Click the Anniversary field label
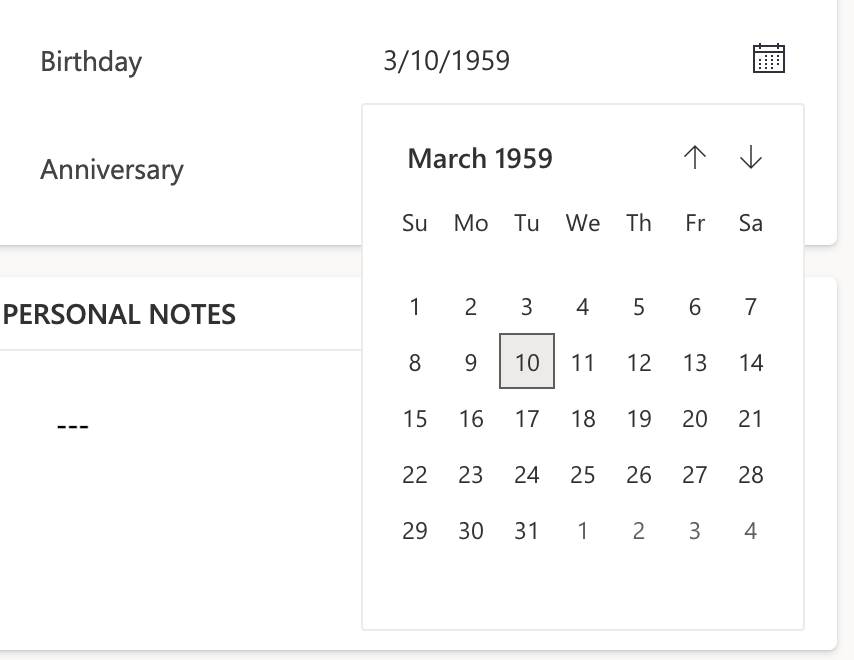Viewport: 854px width, 660px height. [112, 169]
